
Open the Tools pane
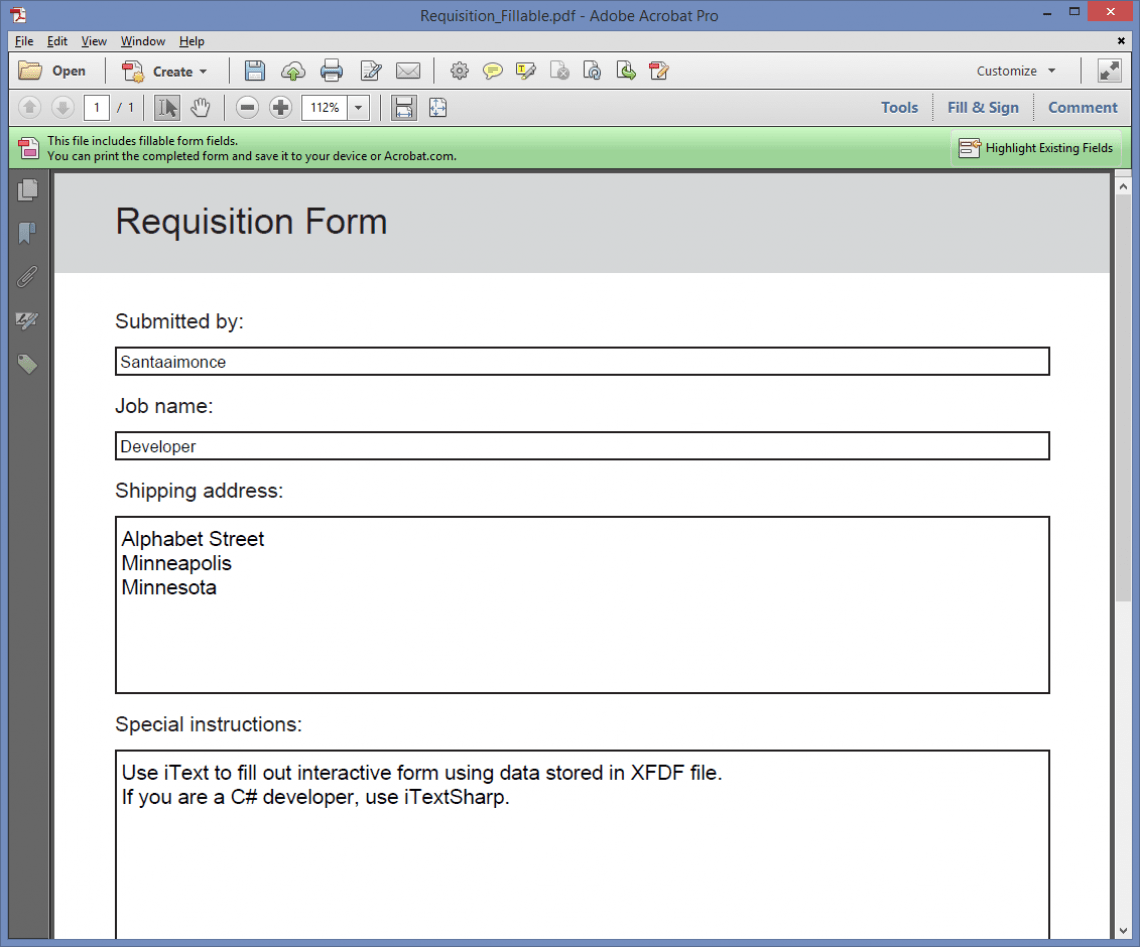point(899,107)
